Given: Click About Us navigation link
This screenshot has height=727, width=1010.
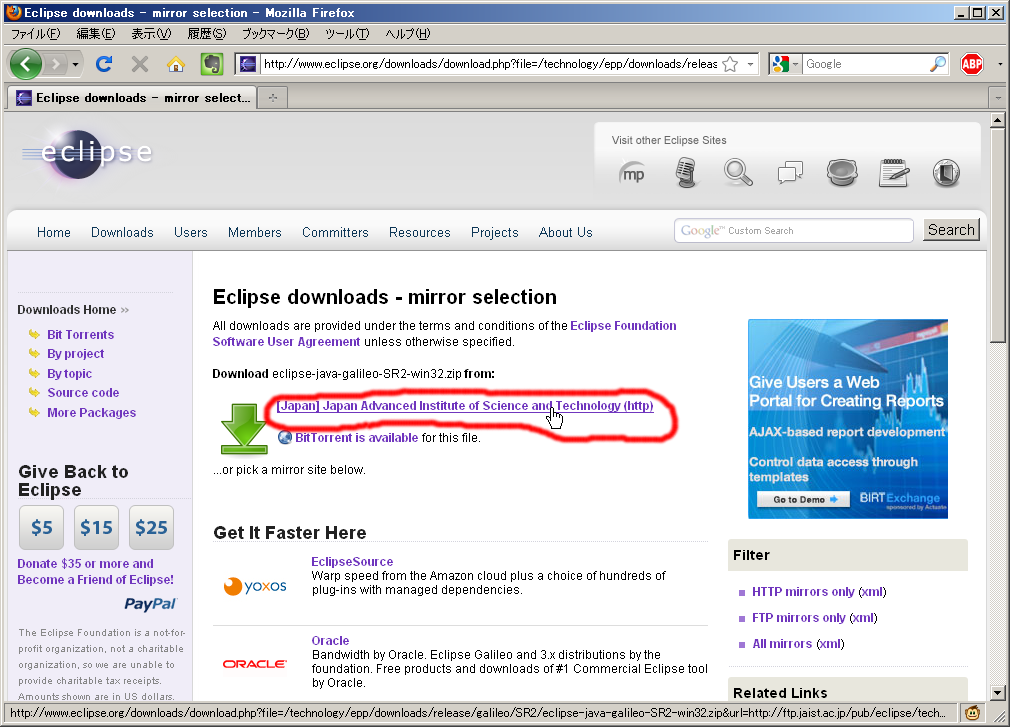Looking at the screenshot, I should (566, 232).
